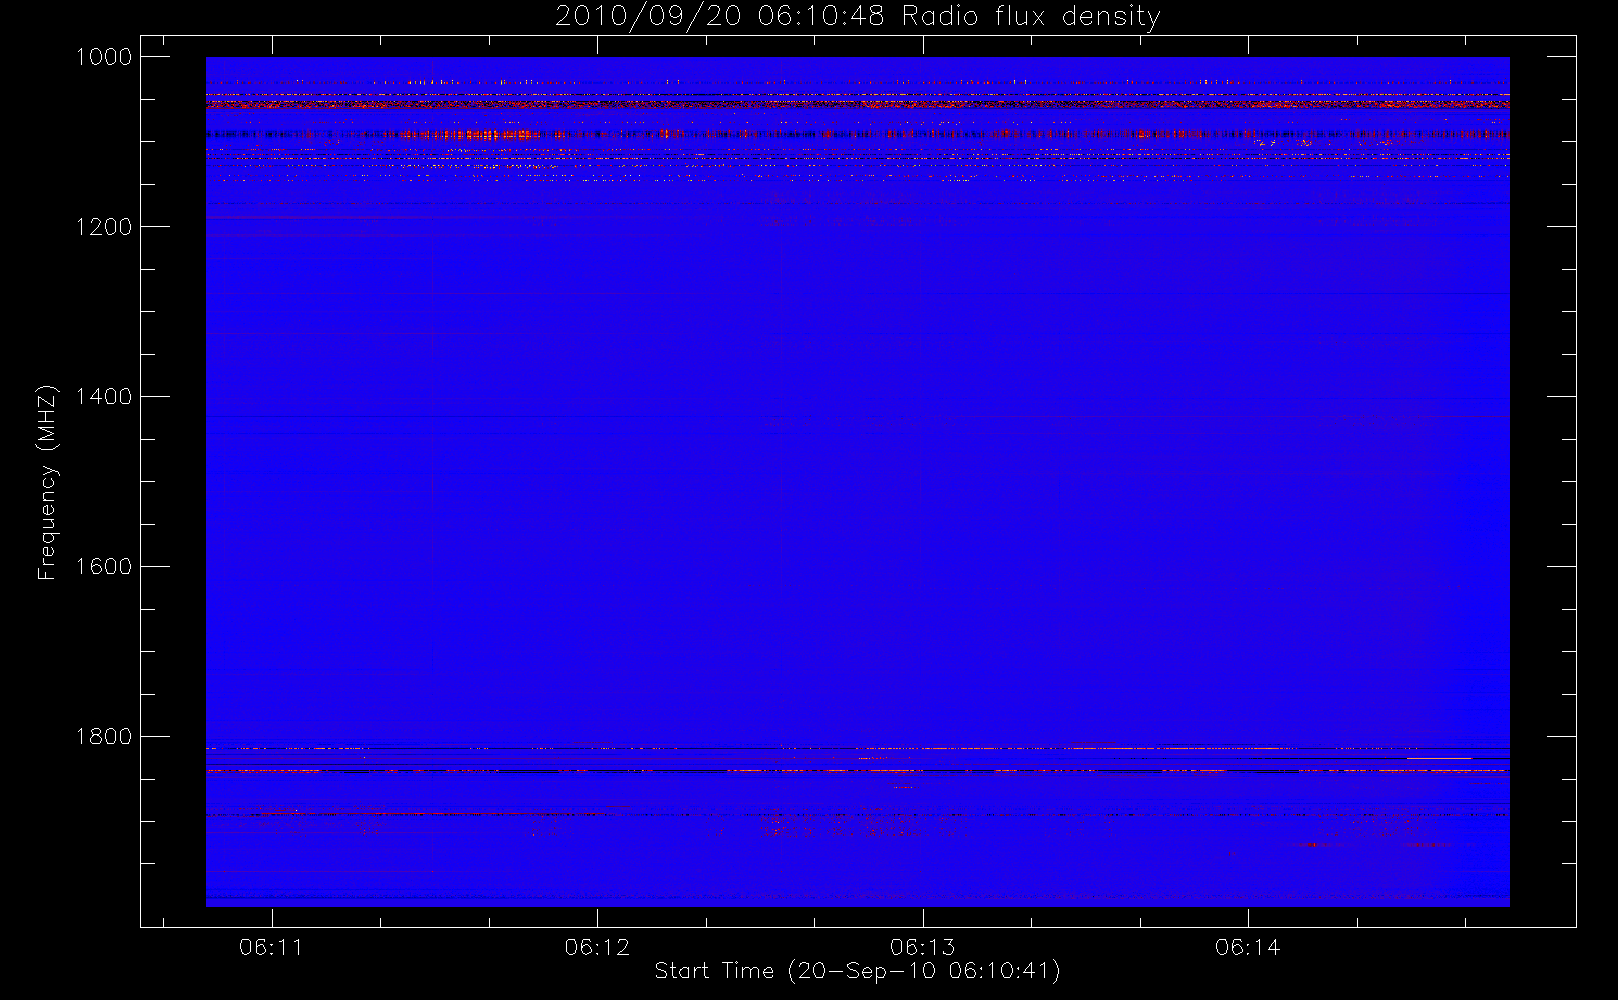Click the 06:14 time tick label
Screen dimensions: 1618x1000
click(x=1248, y=947)
